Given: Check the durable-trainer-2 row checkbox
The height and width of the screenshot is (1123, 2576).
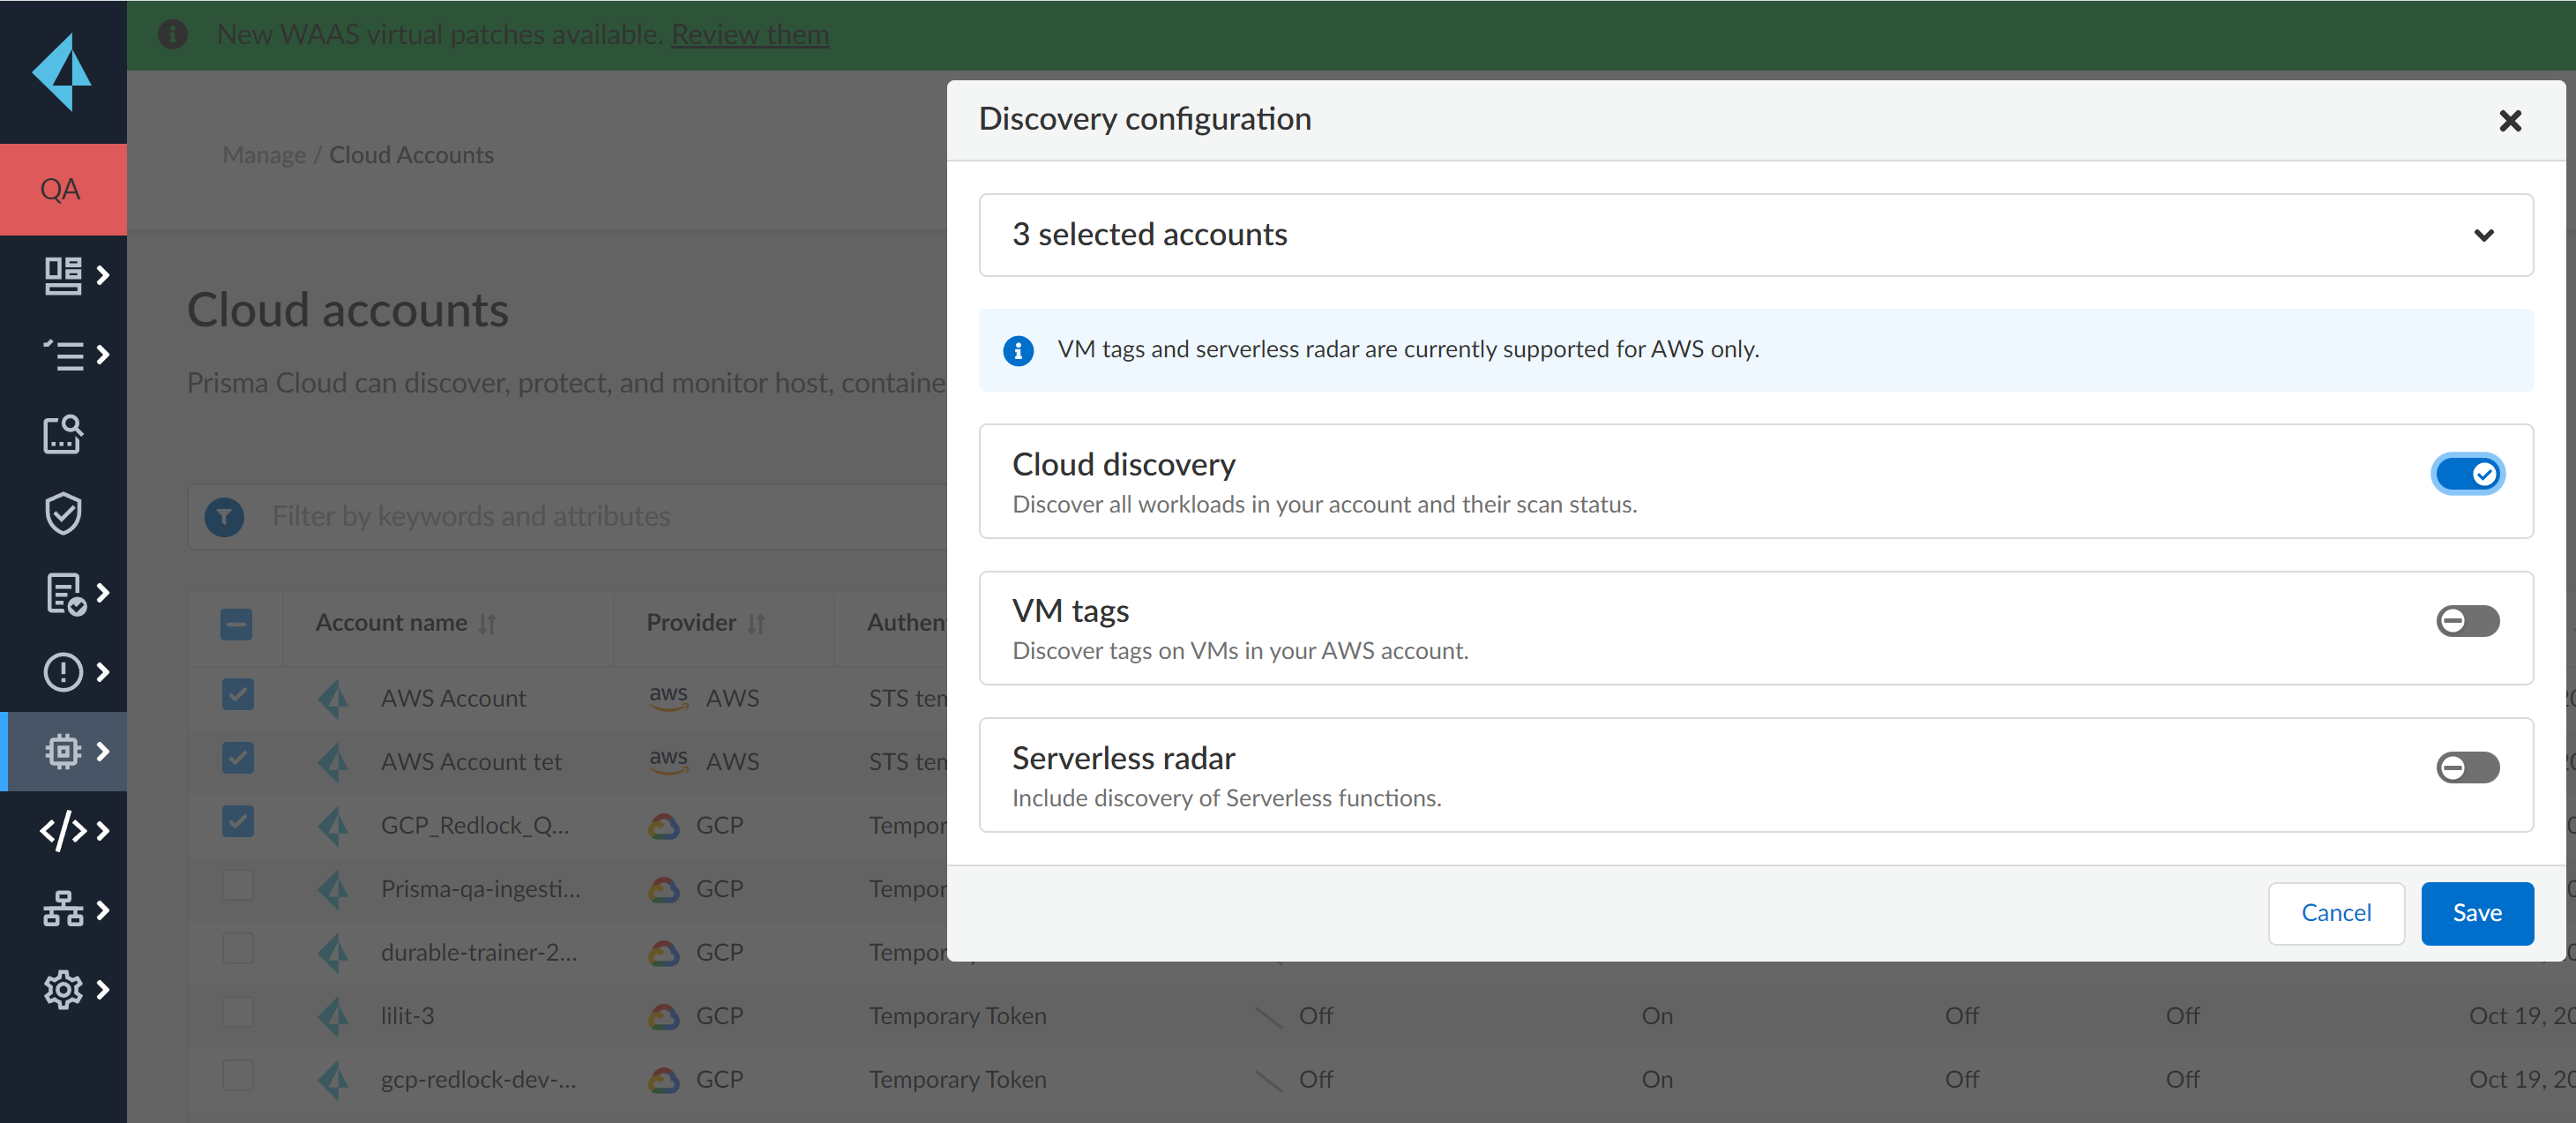Looking at the screenshot, I should coord(237,949).
